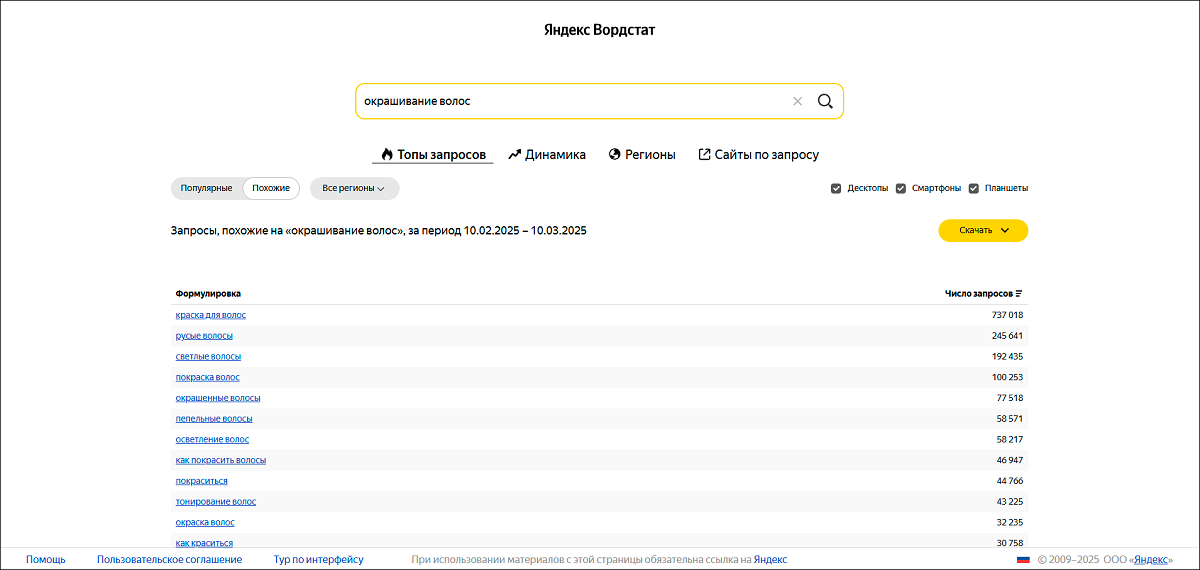Open the покраска волос query link
The width and height of the screenshot is (1200, 570).
tap(207, 377)
